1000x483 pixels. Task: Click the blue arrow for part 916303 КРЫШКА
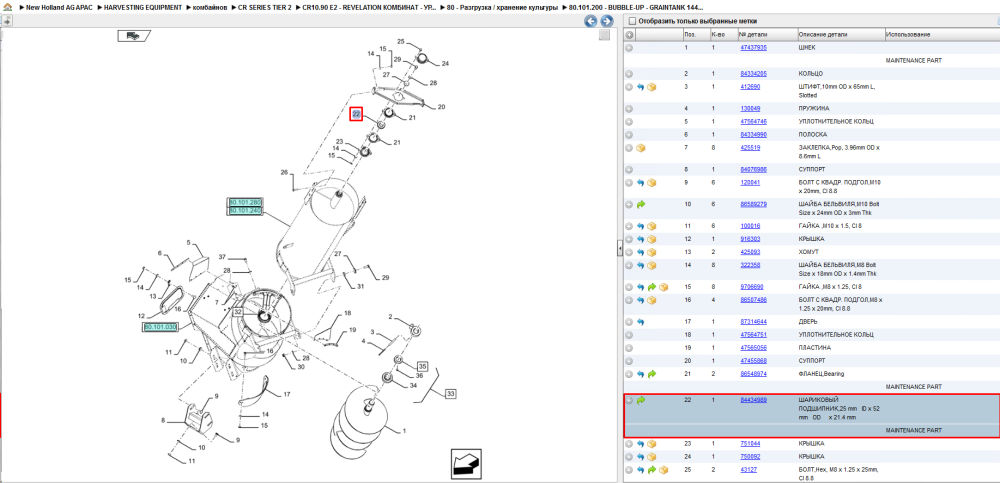[x=641, y=239]
